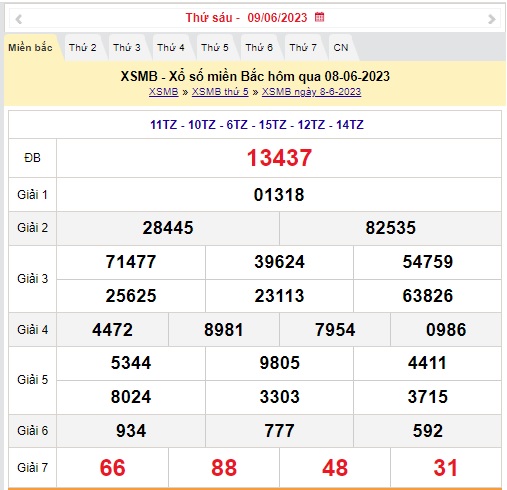Click the date text Thứ sáu 09/06/2023

[246, 17]
